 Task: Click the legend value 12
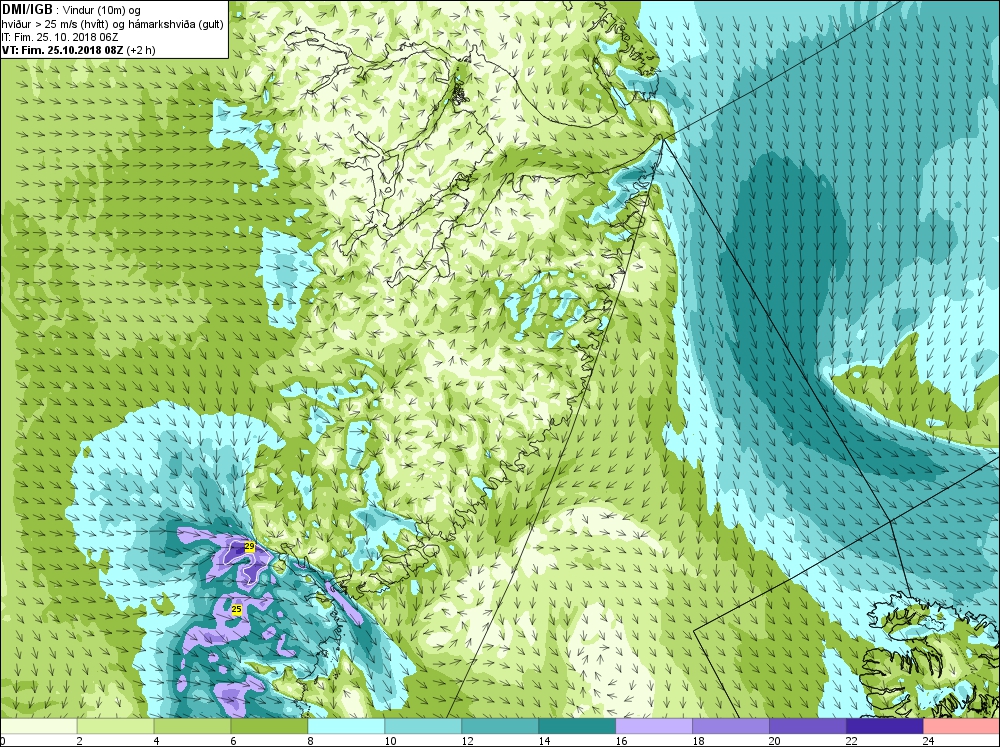pos(467,741)
